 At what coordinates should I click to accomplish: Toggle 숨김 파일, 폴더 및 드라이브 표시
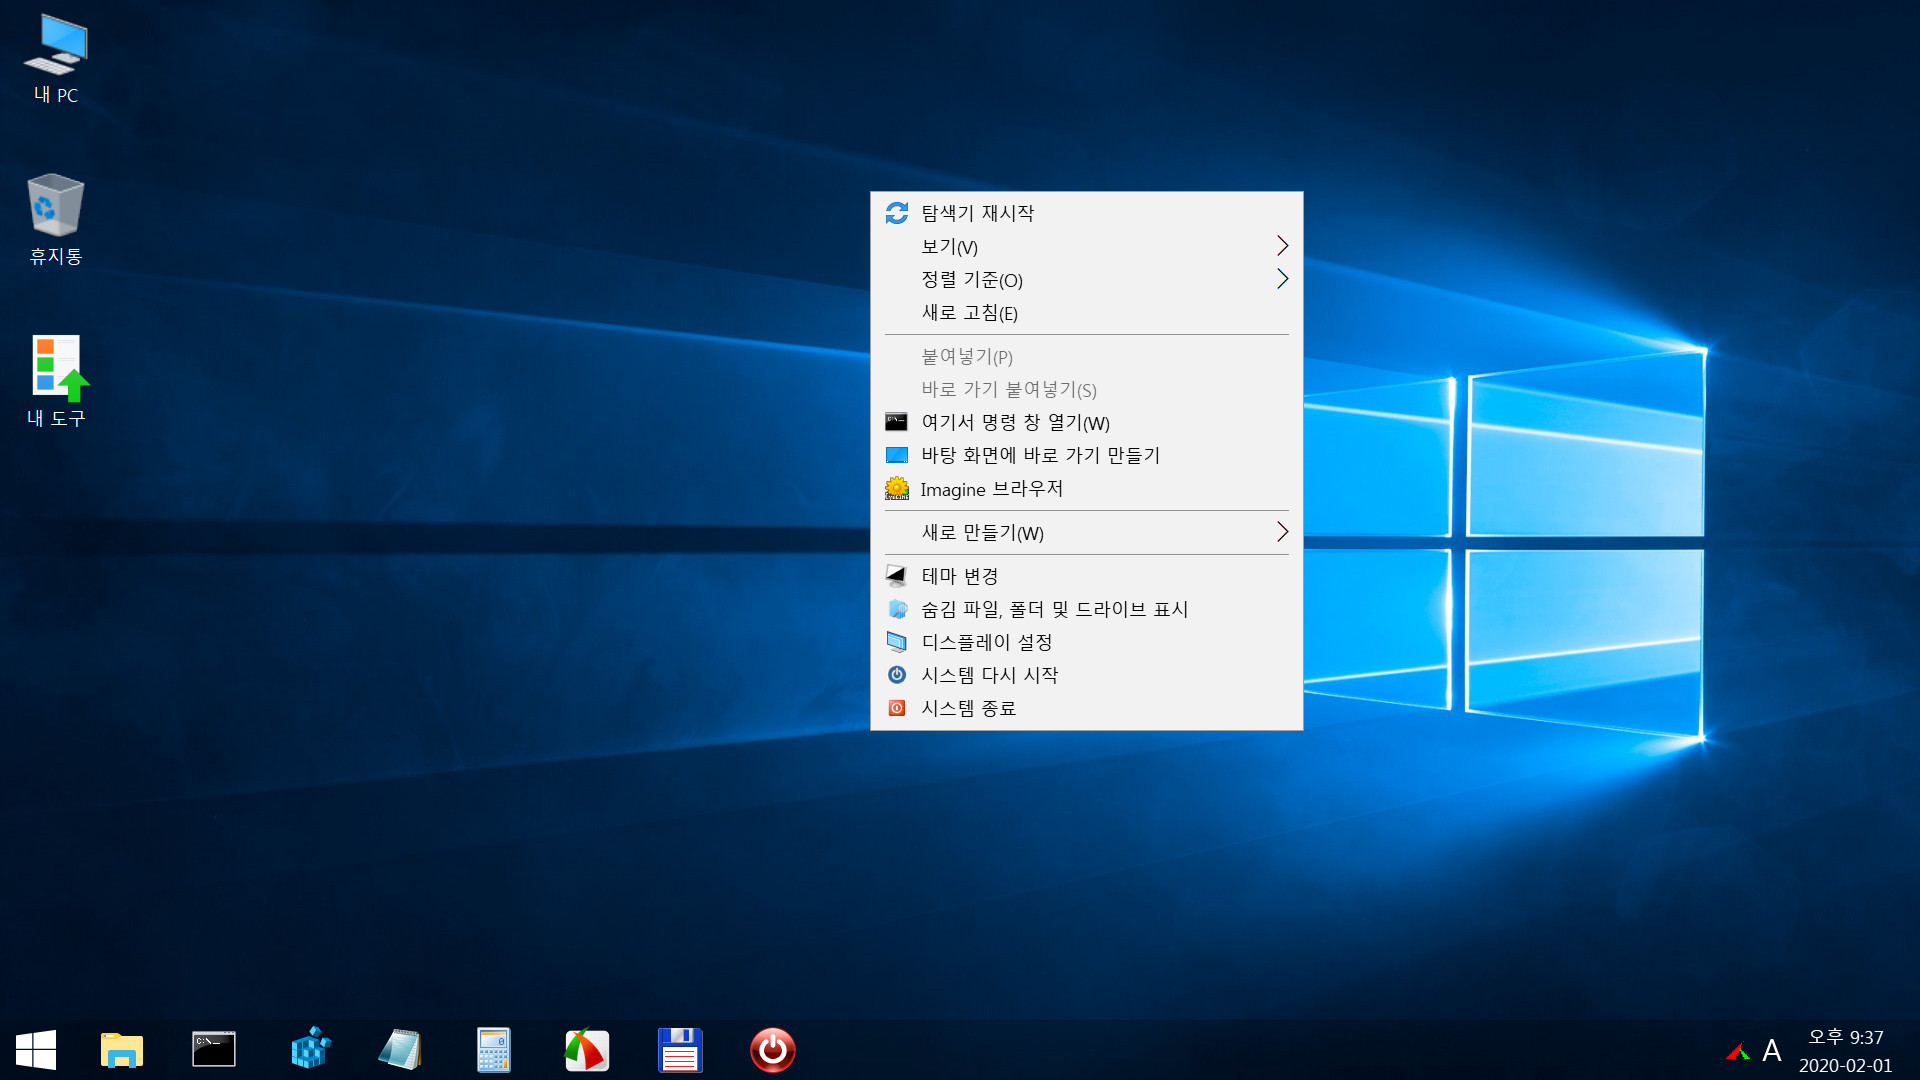(x=1087, y=609)
